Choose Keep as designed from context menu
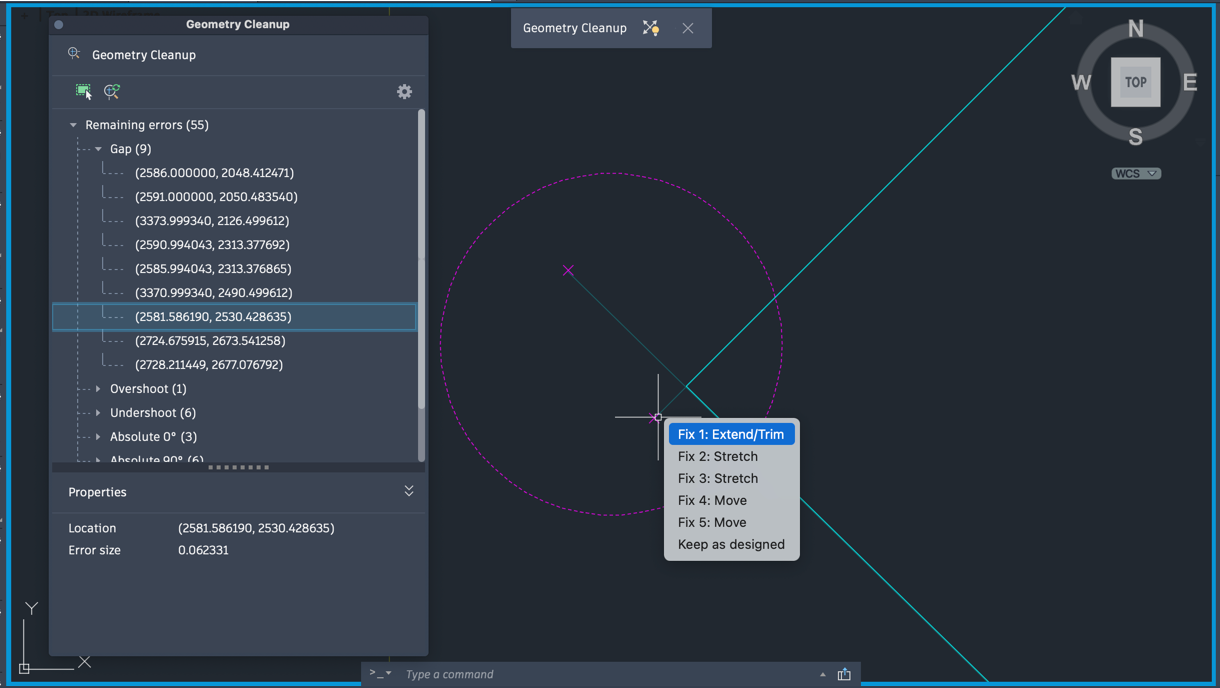The height and width of the screenshot is (688, 1220). click(731, 544)
